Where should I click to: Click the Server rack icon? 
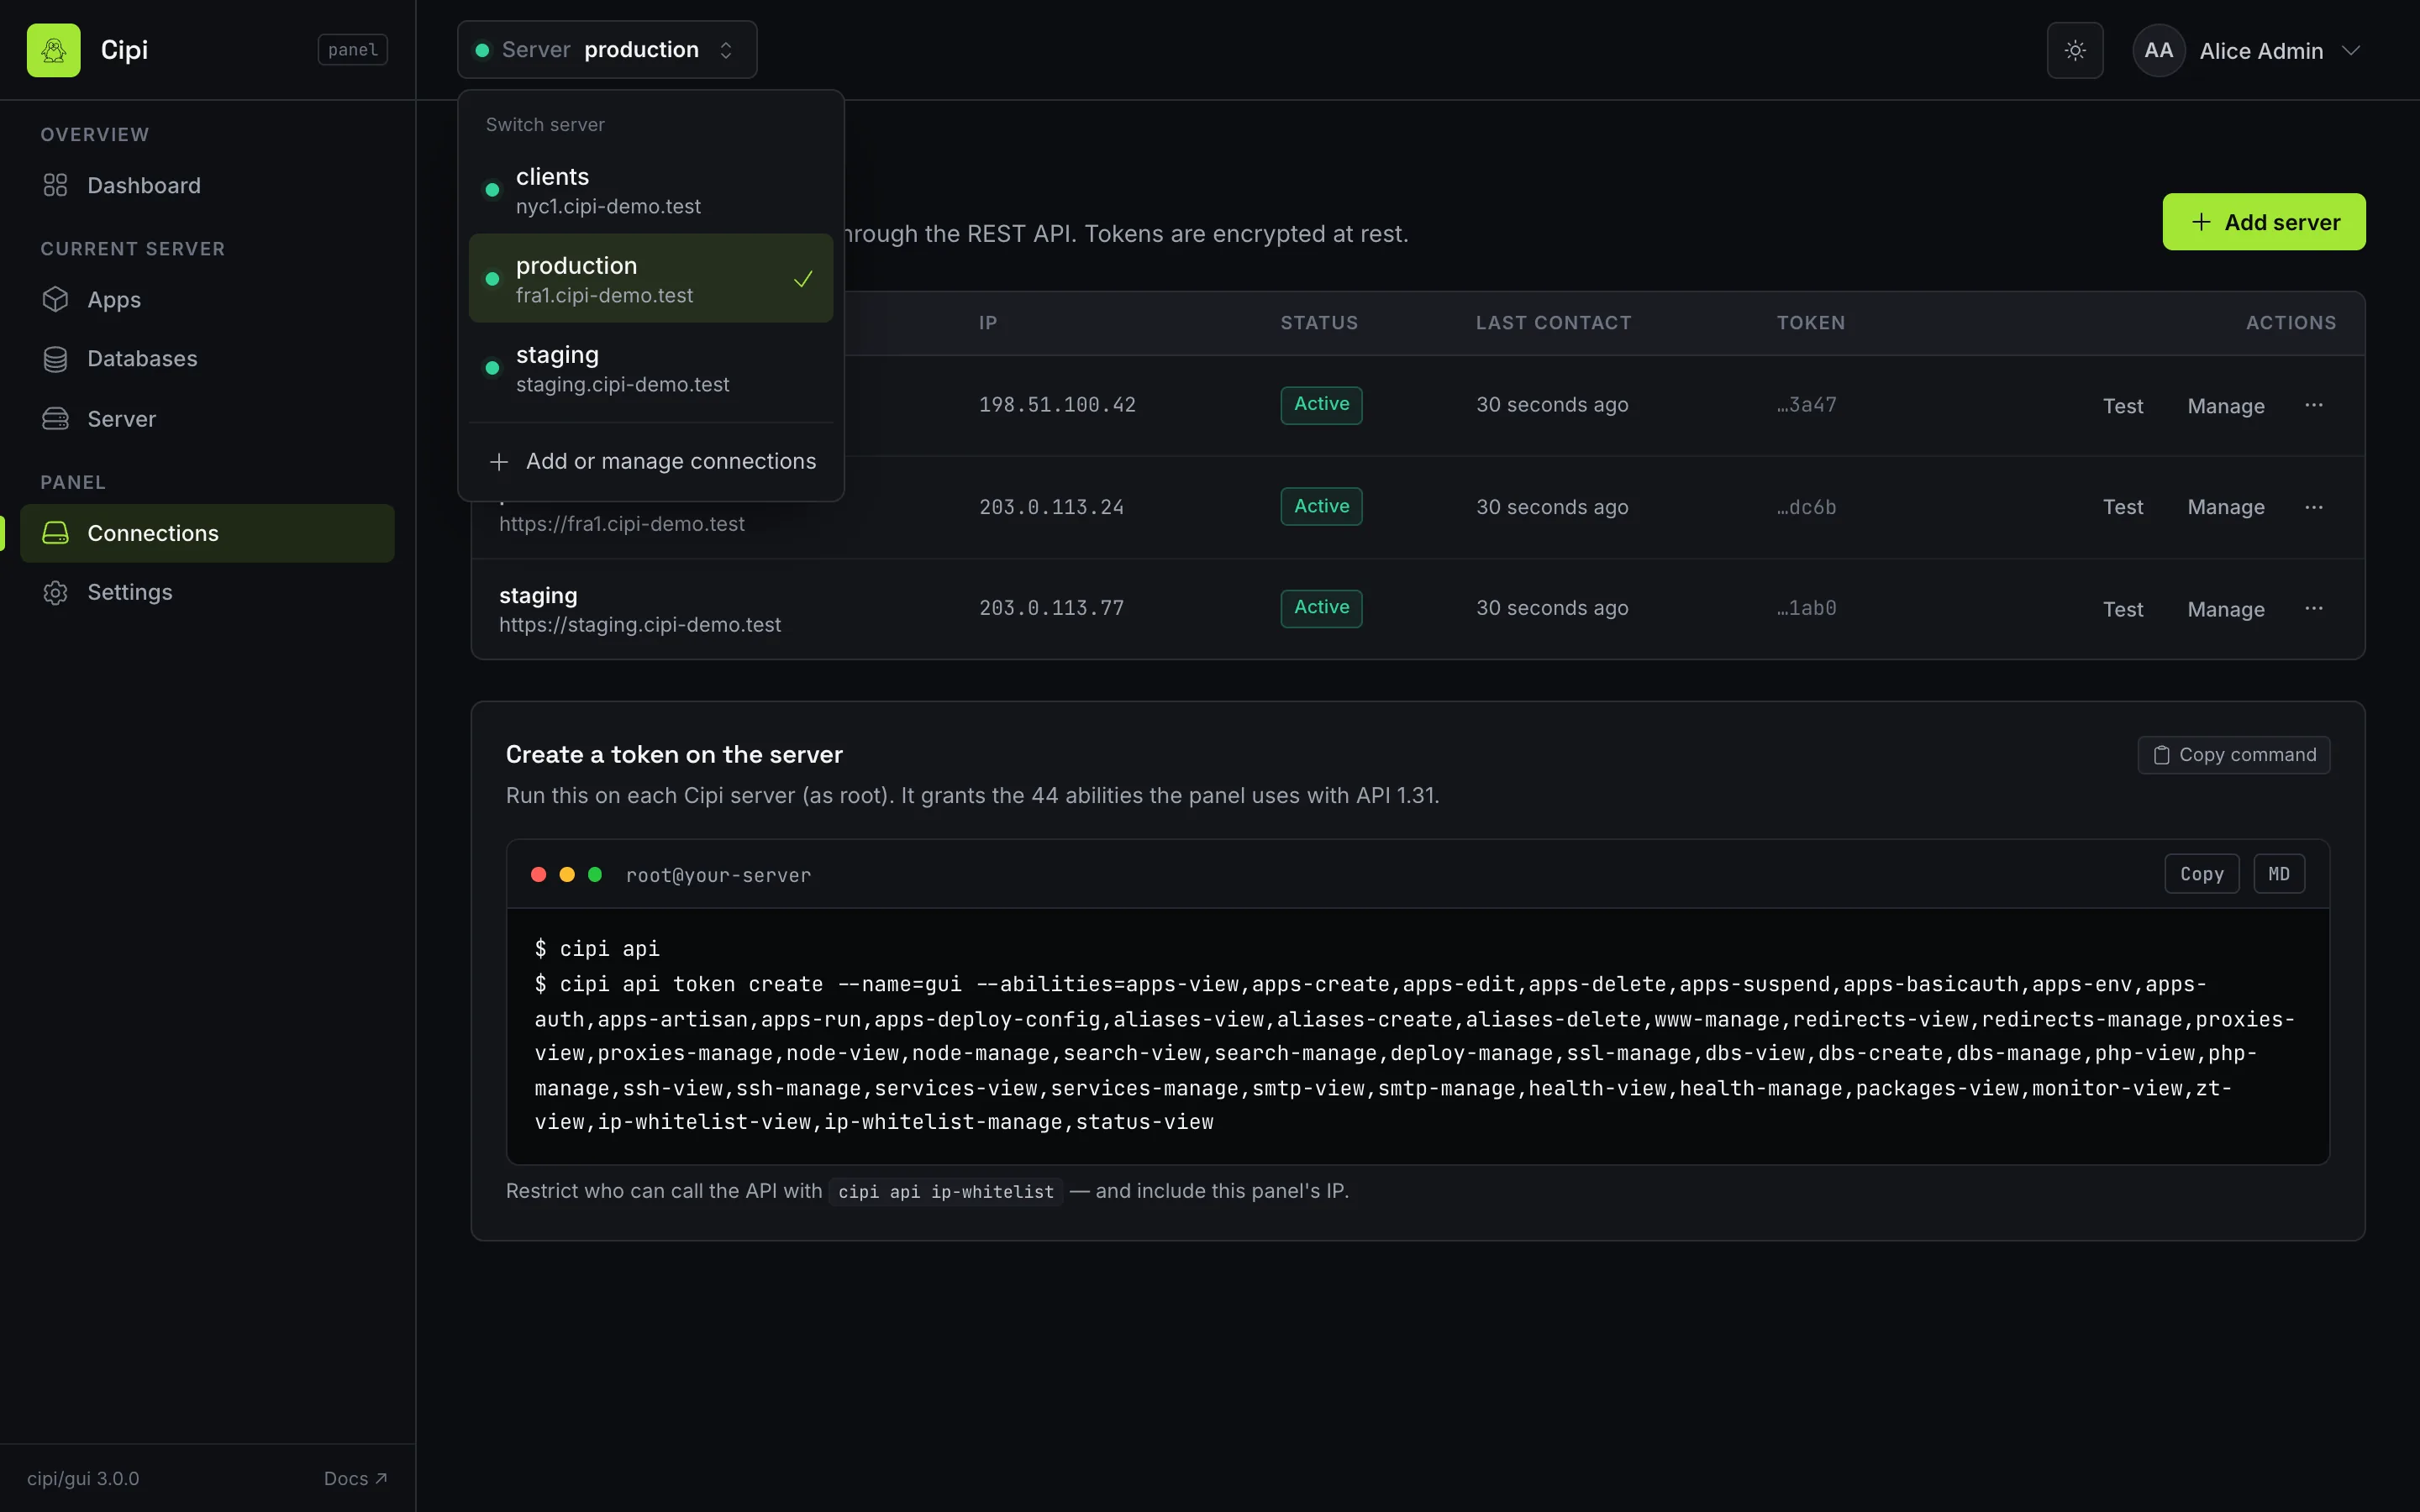point(55,419)
